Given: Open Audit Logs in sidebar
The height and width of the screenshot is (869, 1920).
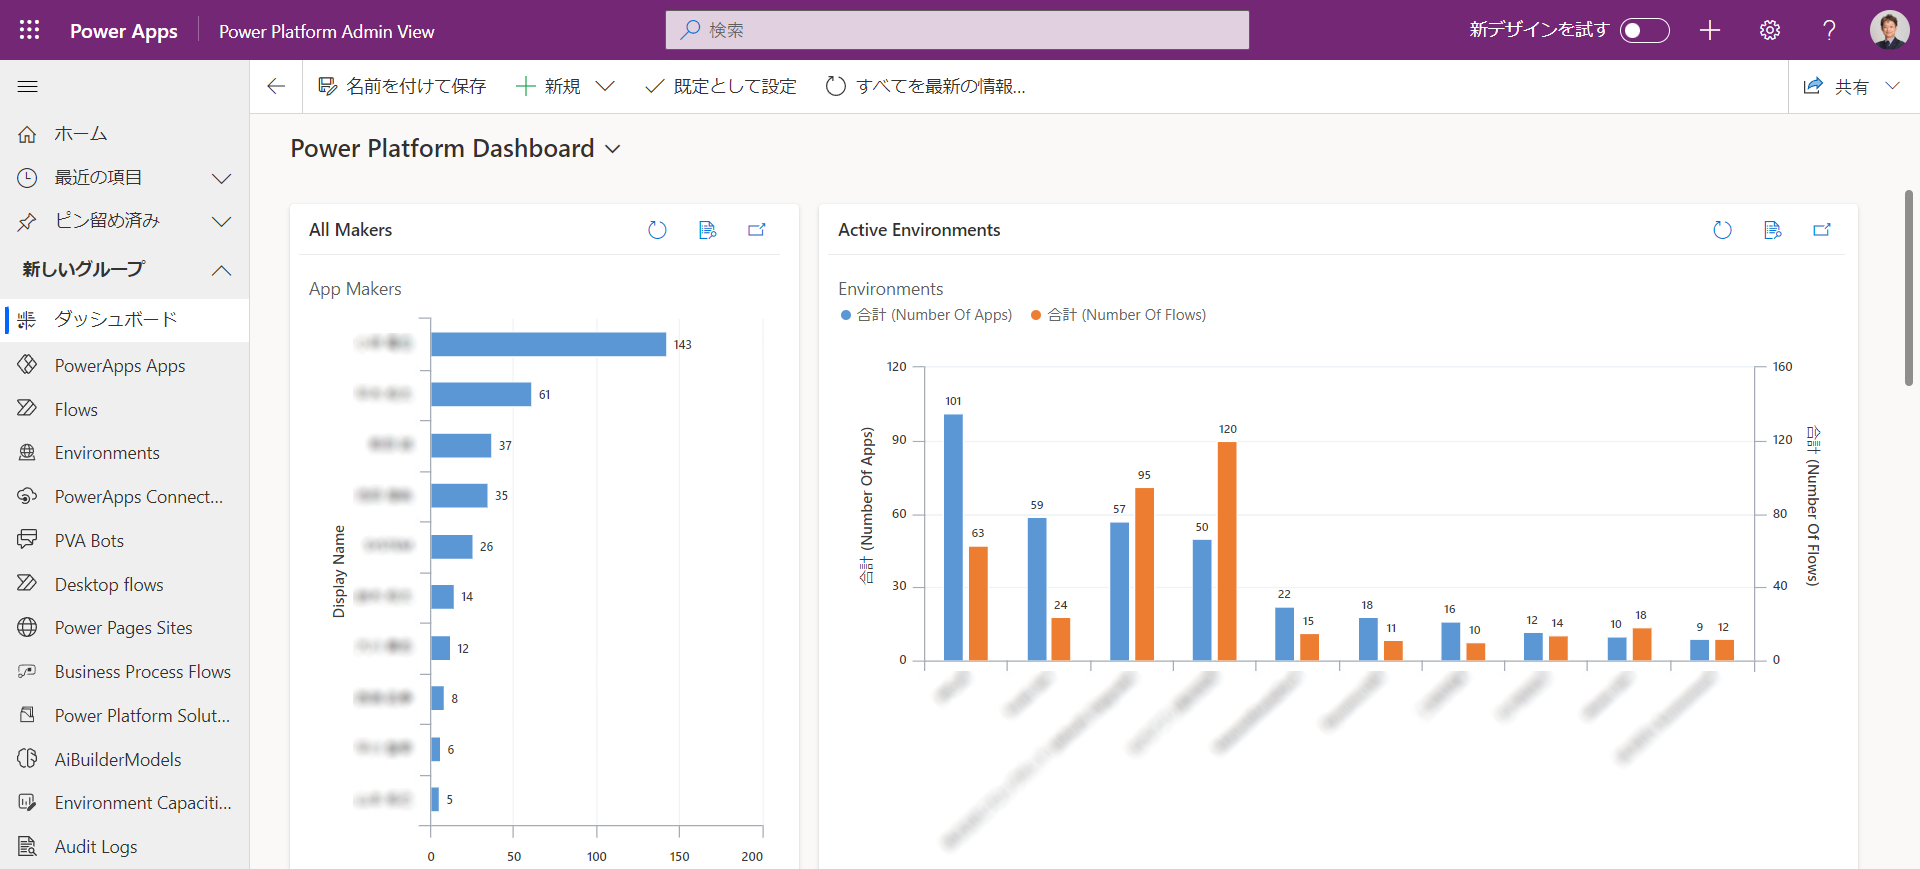Looking at the screenshot, I should (x=124, y=847).
